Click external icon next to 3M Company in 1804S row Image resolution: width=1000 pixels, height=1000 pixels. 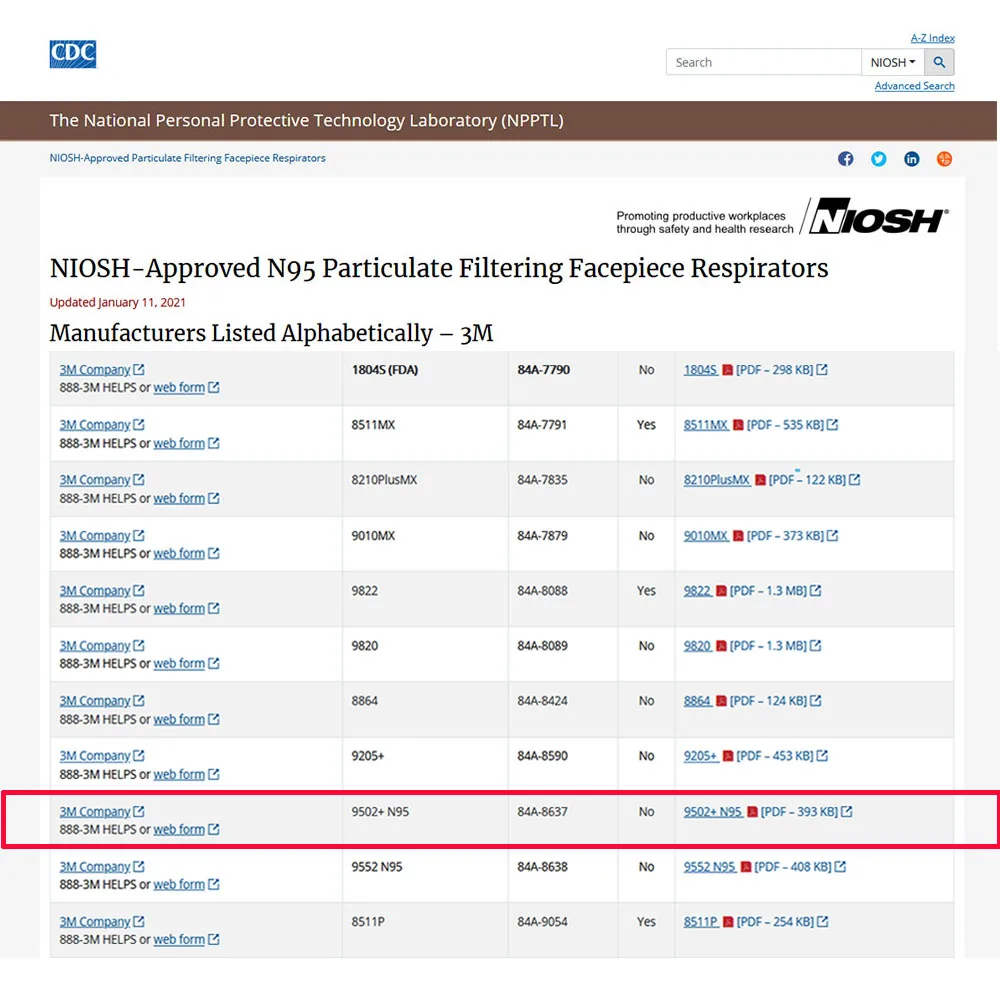click(x=138, y=369)
